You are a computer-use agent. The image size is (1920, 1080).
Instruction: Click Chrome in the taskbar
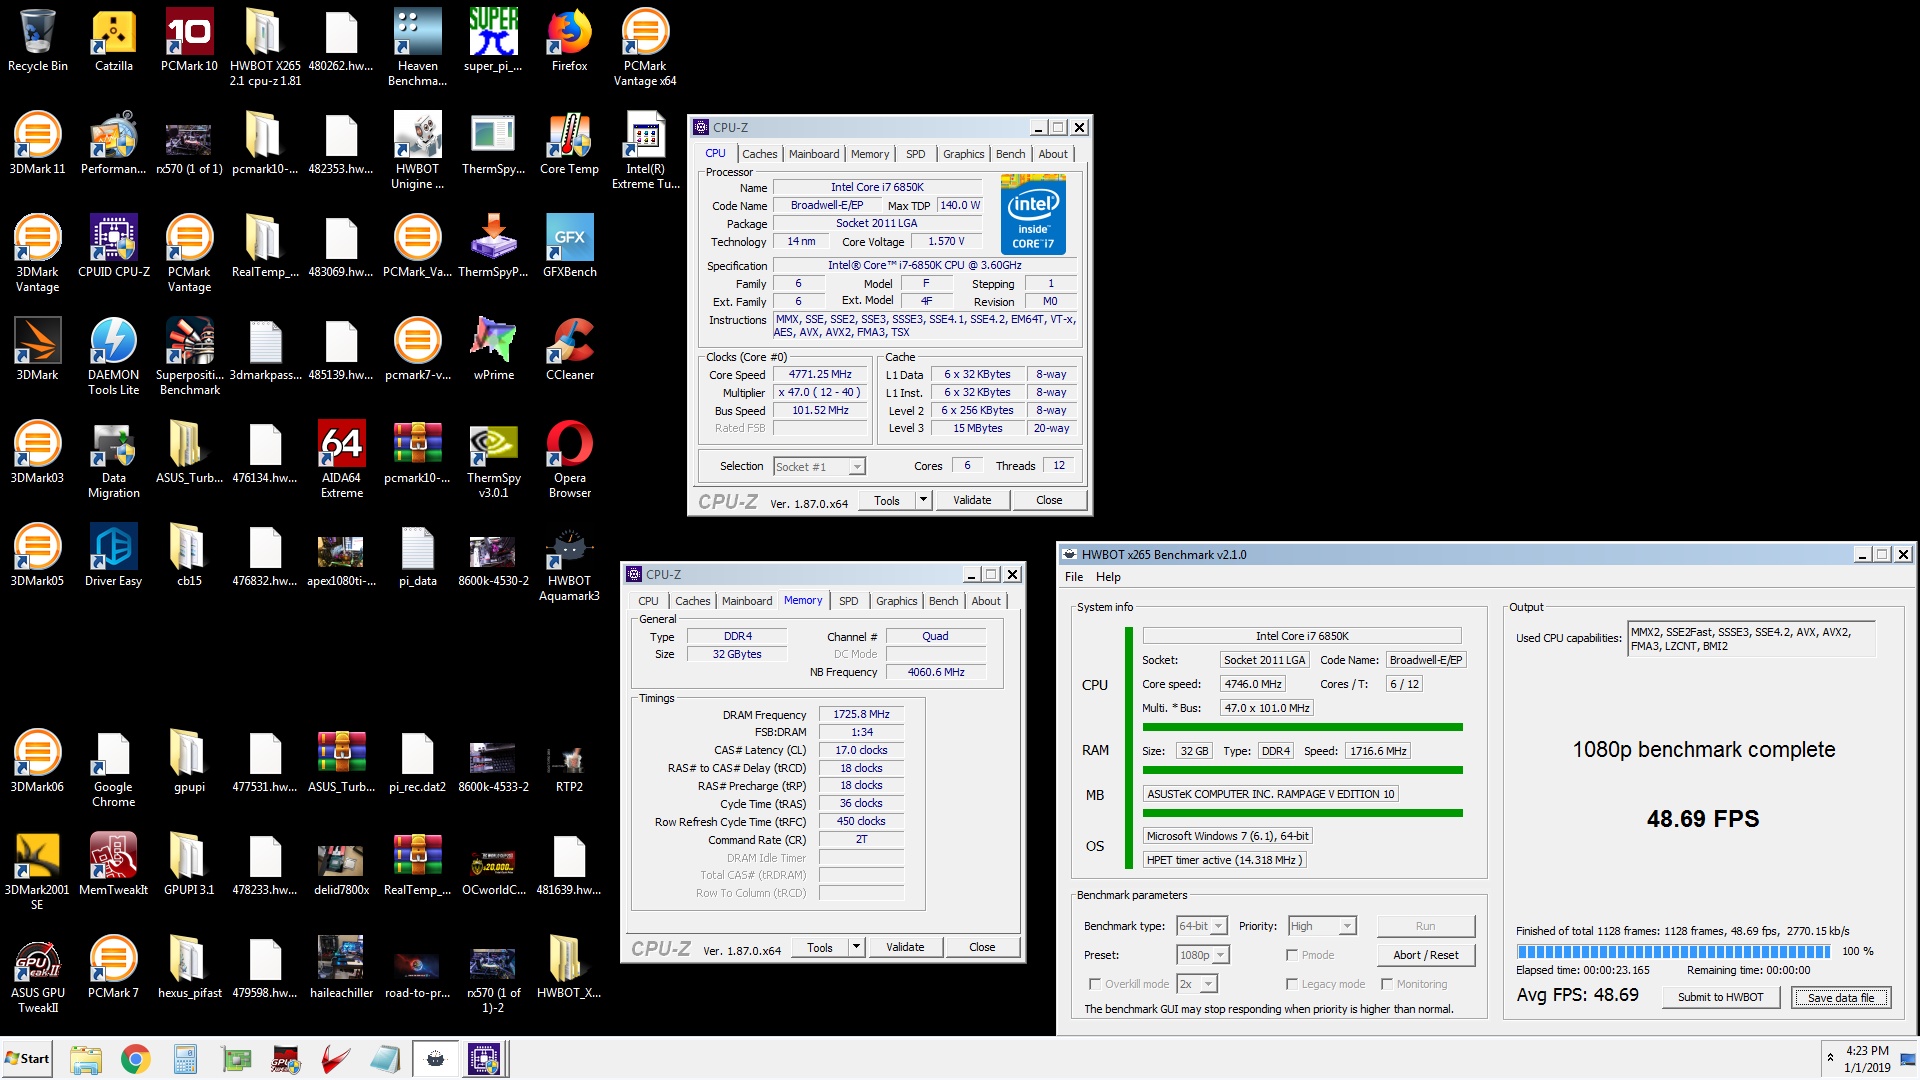[x=135, y=1059]
